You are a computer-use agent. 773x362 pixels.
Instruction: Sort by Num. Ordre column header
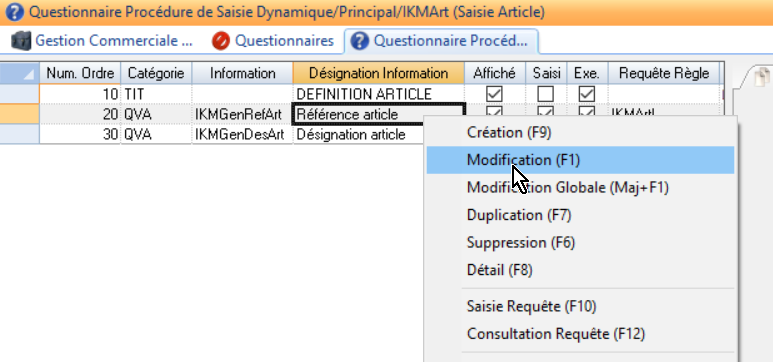tap(80, 73)
